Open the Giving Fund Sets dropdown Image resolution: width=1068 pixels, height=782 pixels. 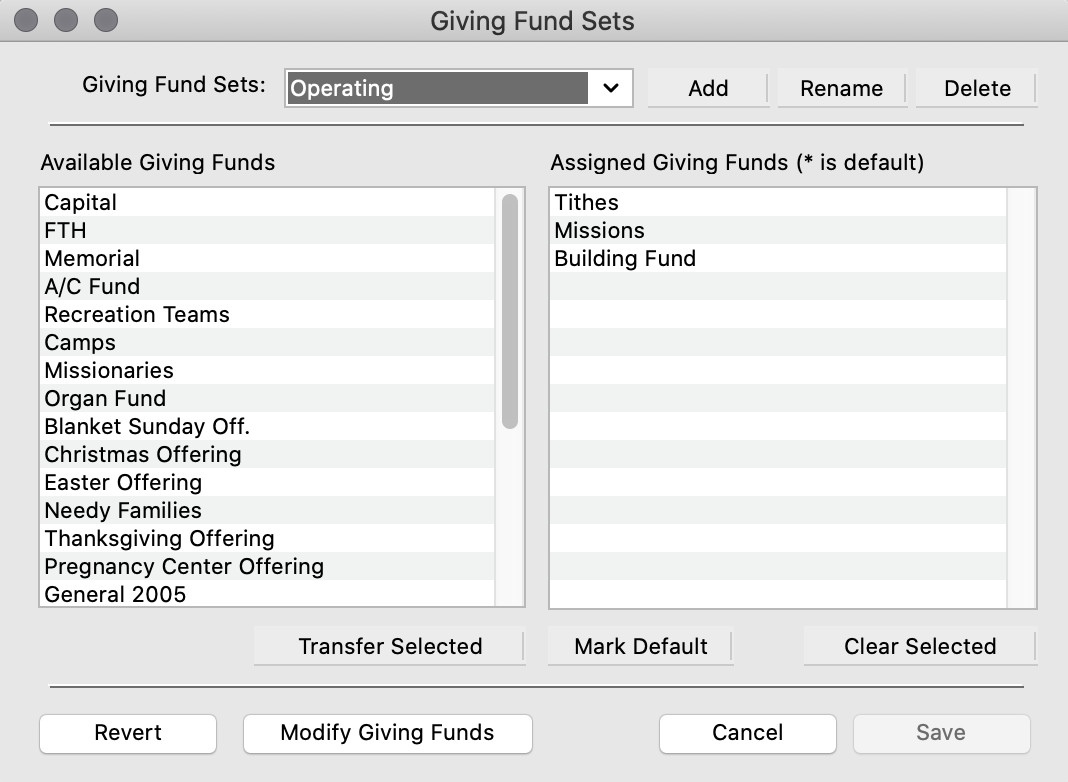(458, 88)
